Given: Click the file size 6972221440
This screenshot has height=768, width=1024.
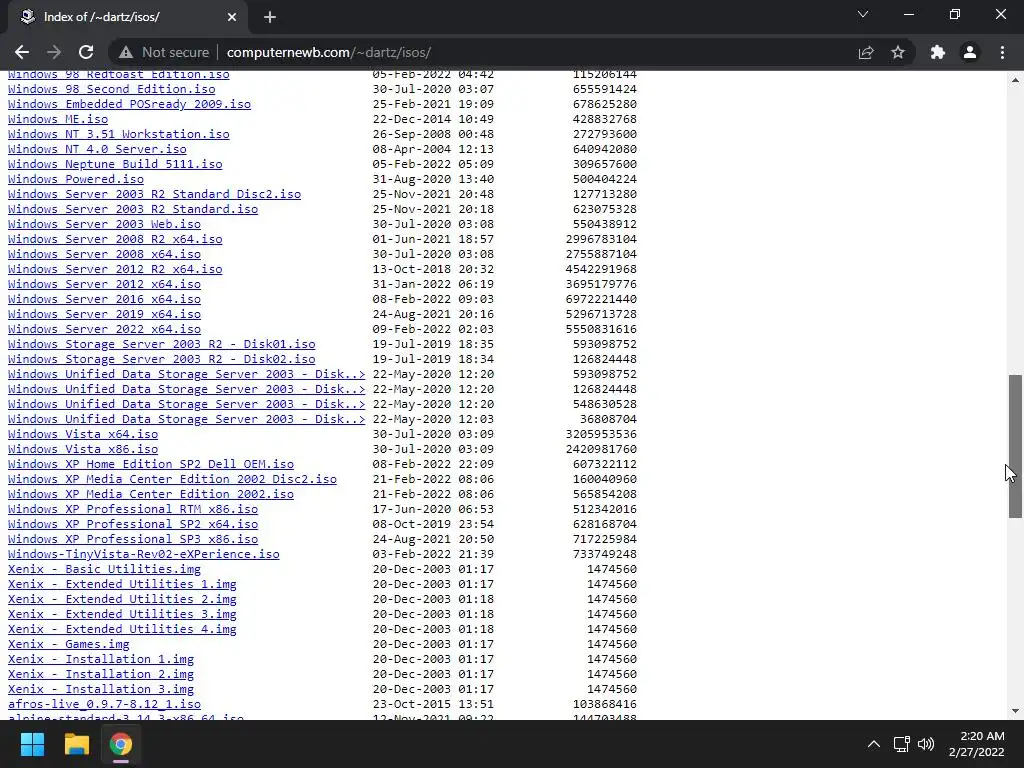Looking at the screenshot, I should pyautogui.click(x=601, y=299).
